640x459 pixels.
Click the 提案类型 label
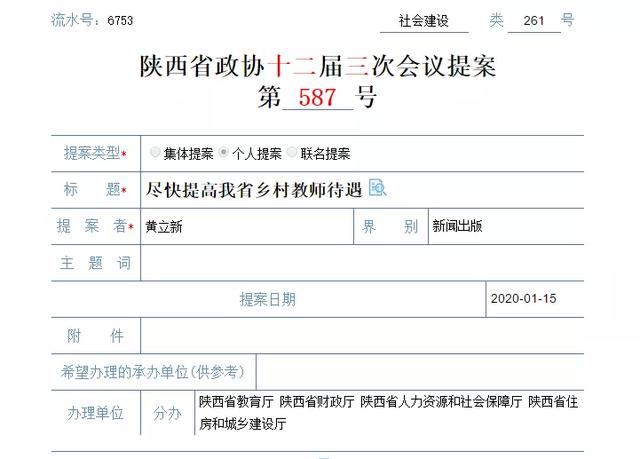[92, 153]
